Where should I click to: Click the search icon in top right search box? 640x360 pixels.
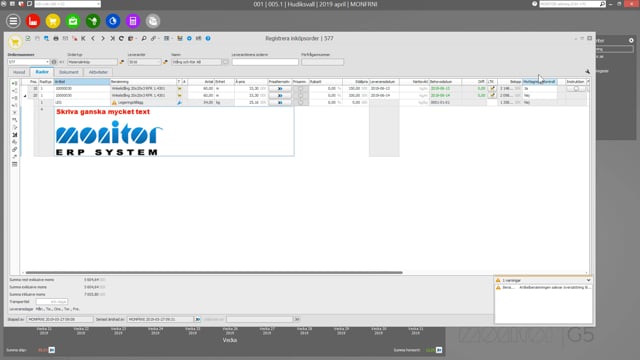[602, 4]
